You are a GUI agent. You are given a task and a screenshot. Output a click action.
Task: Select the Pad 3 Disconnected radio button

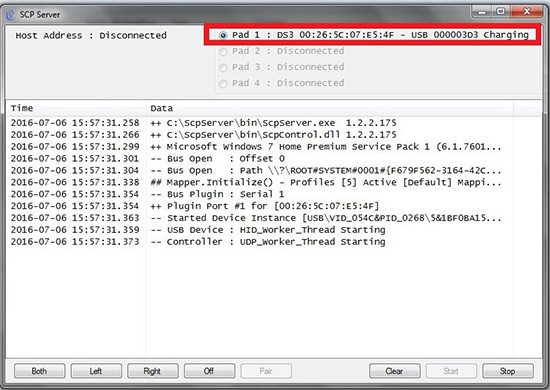[x=223, y=67]
